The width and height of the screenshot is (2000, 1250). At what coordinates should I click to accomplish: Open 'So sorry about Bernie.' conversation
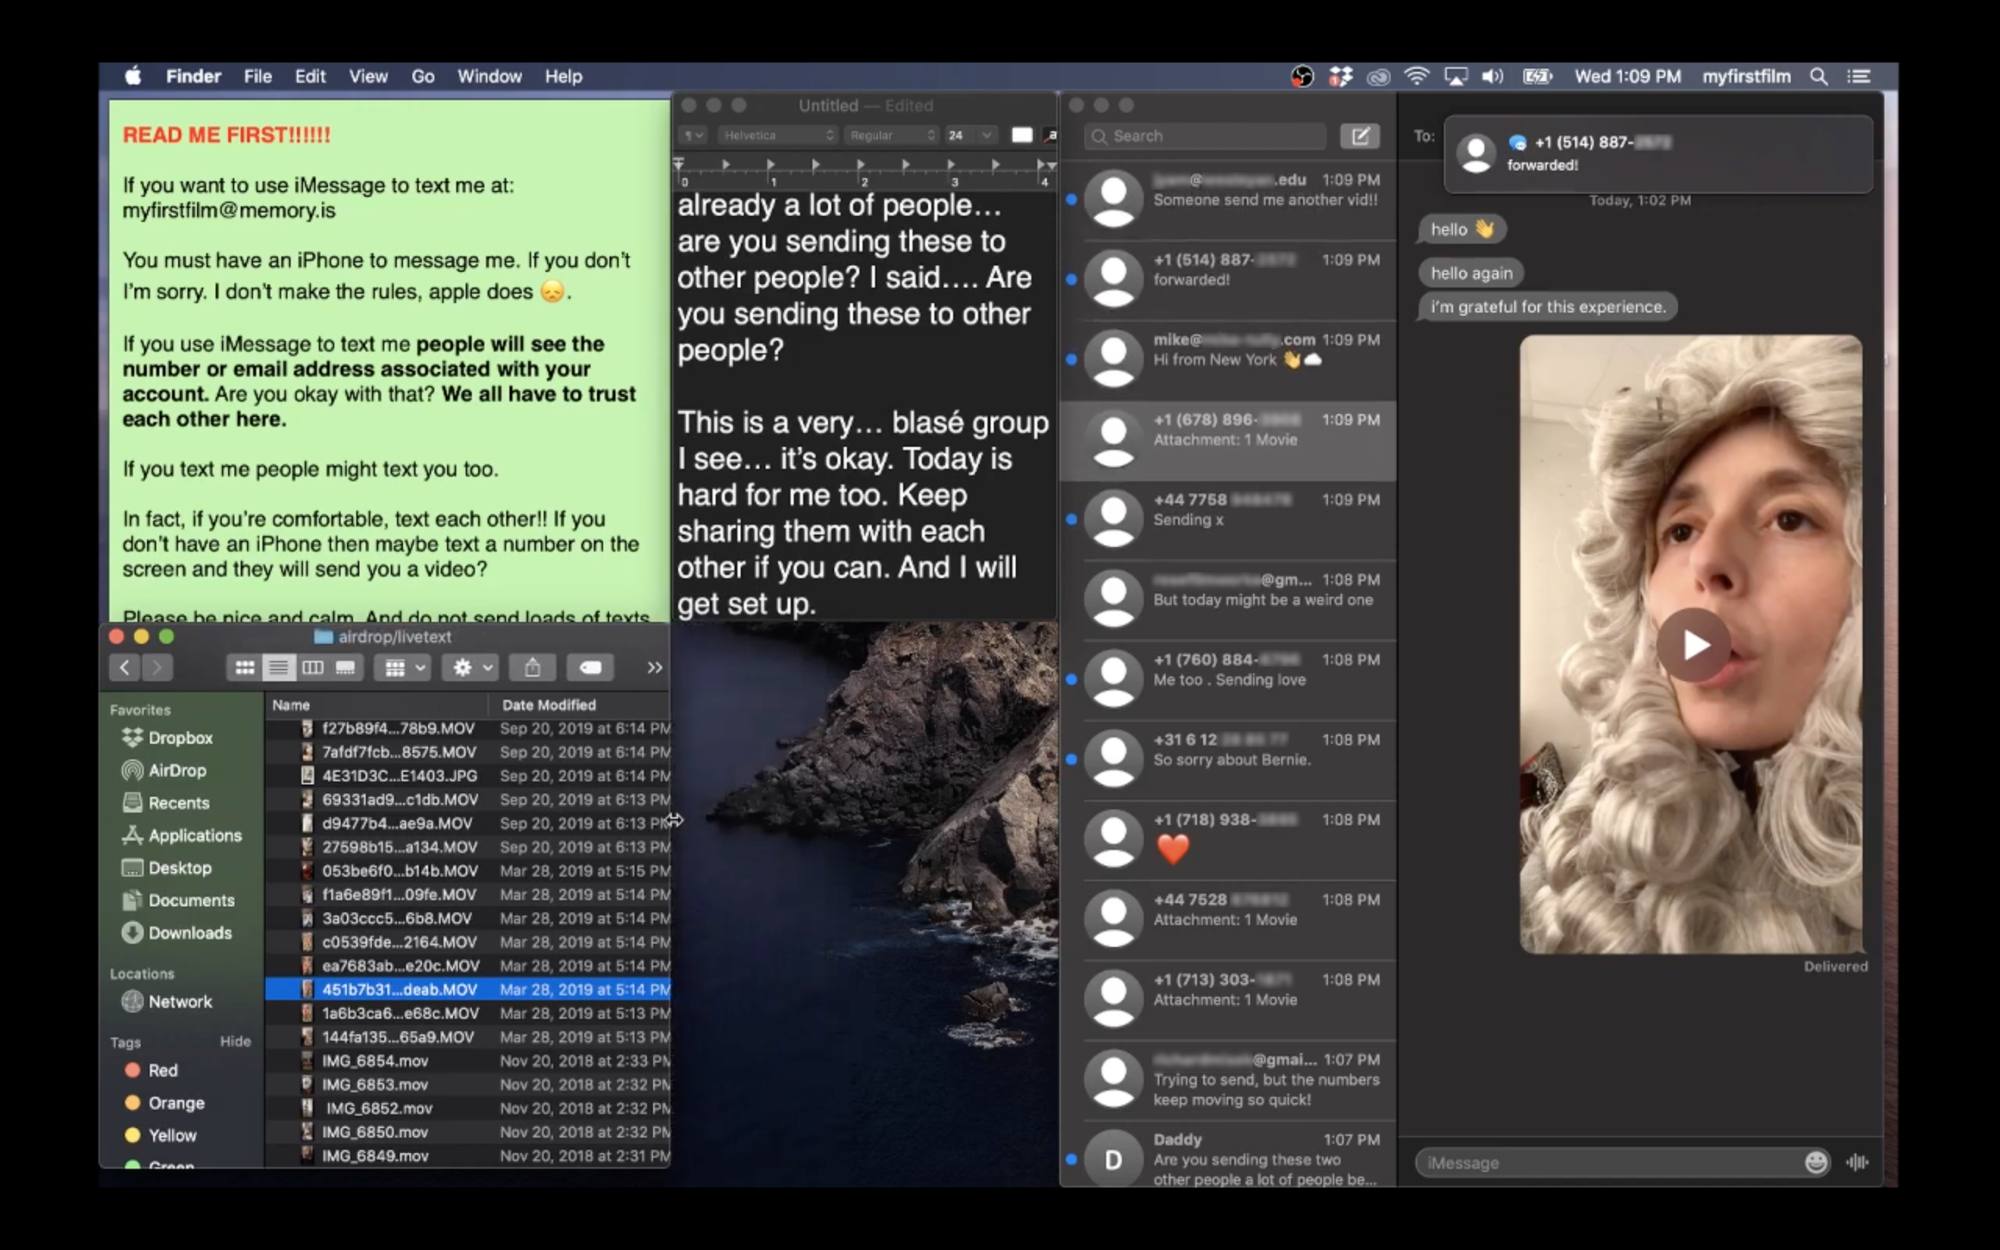tap(1228, 760)
